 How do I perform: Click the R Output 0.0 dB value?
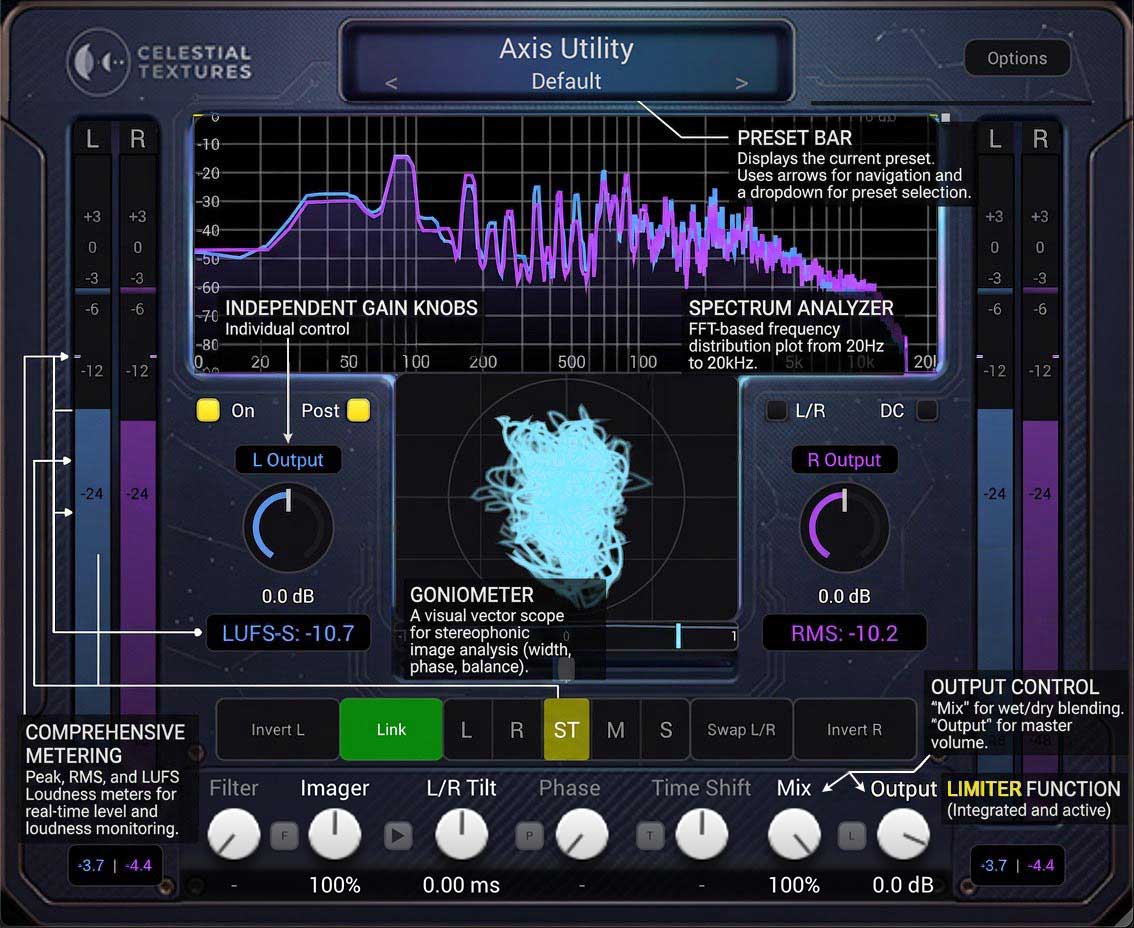(x=844, y=596)
